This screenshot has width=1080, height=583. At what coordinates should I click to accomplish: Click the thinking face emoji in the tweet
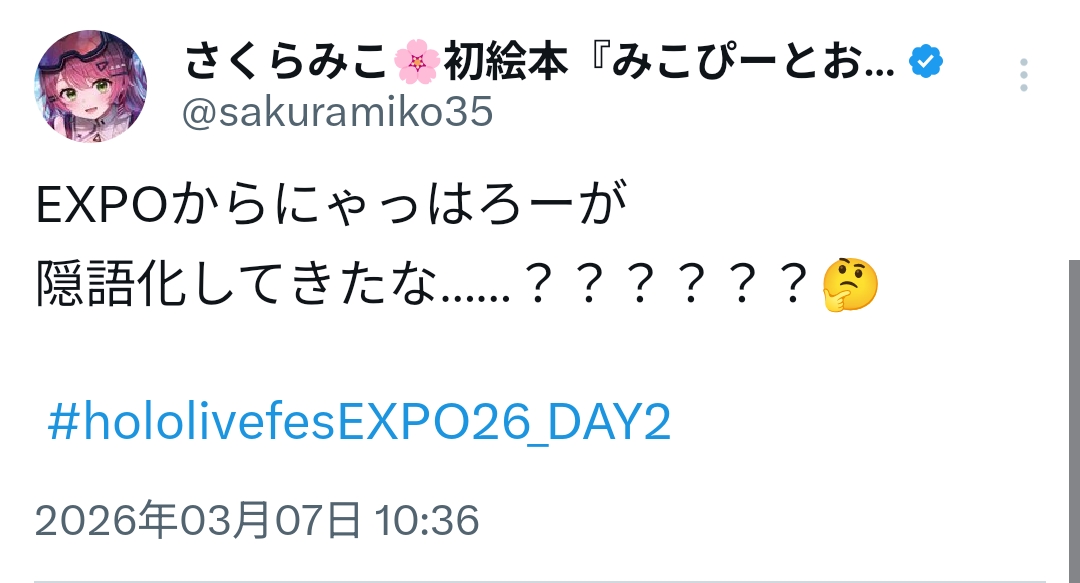850,285
